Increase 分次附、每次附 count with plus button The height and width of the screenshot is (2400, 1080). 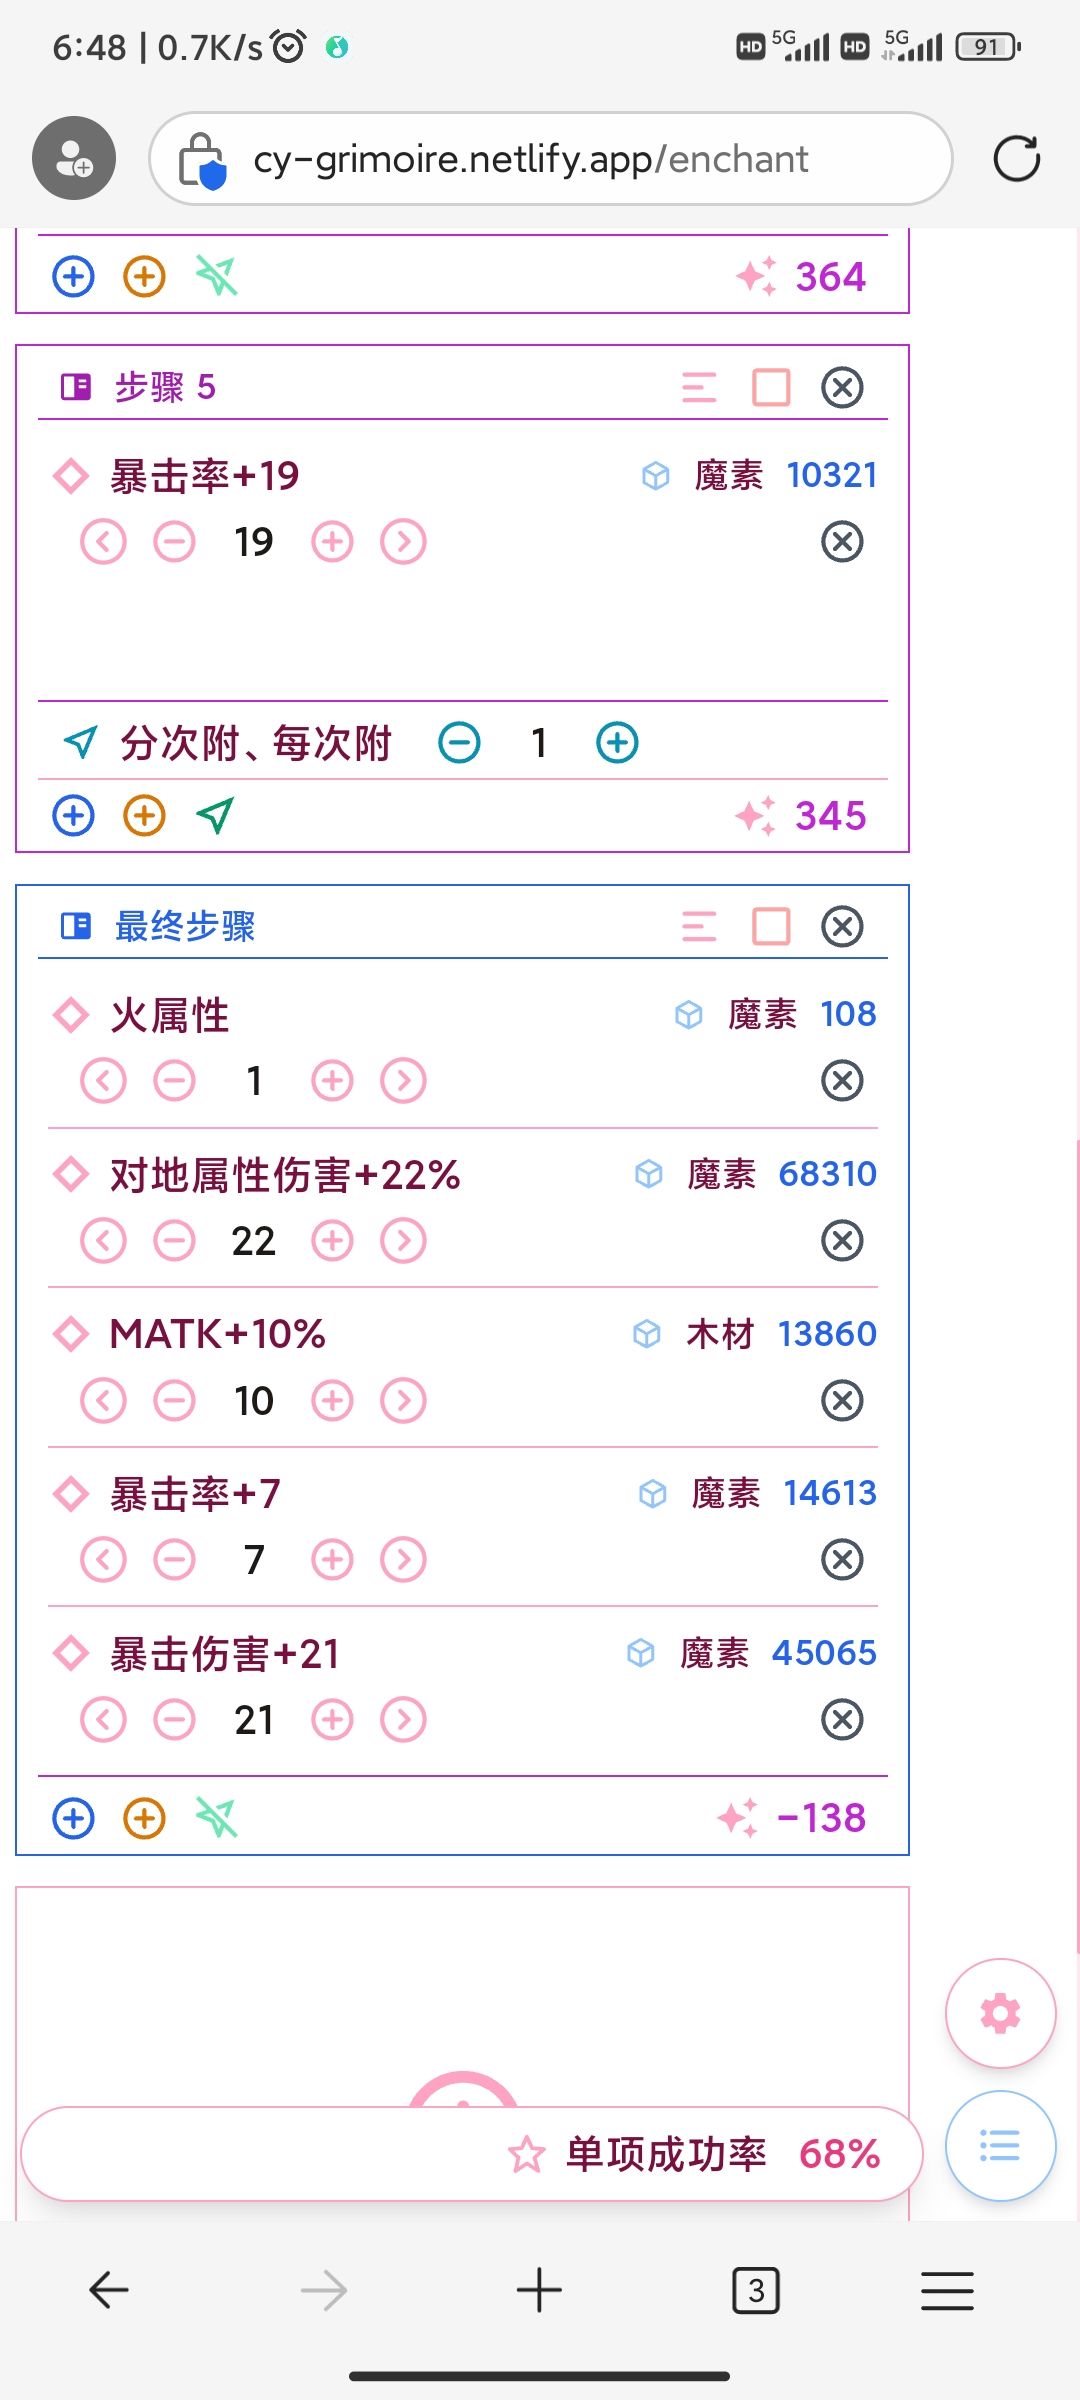(x=617, y=743)
